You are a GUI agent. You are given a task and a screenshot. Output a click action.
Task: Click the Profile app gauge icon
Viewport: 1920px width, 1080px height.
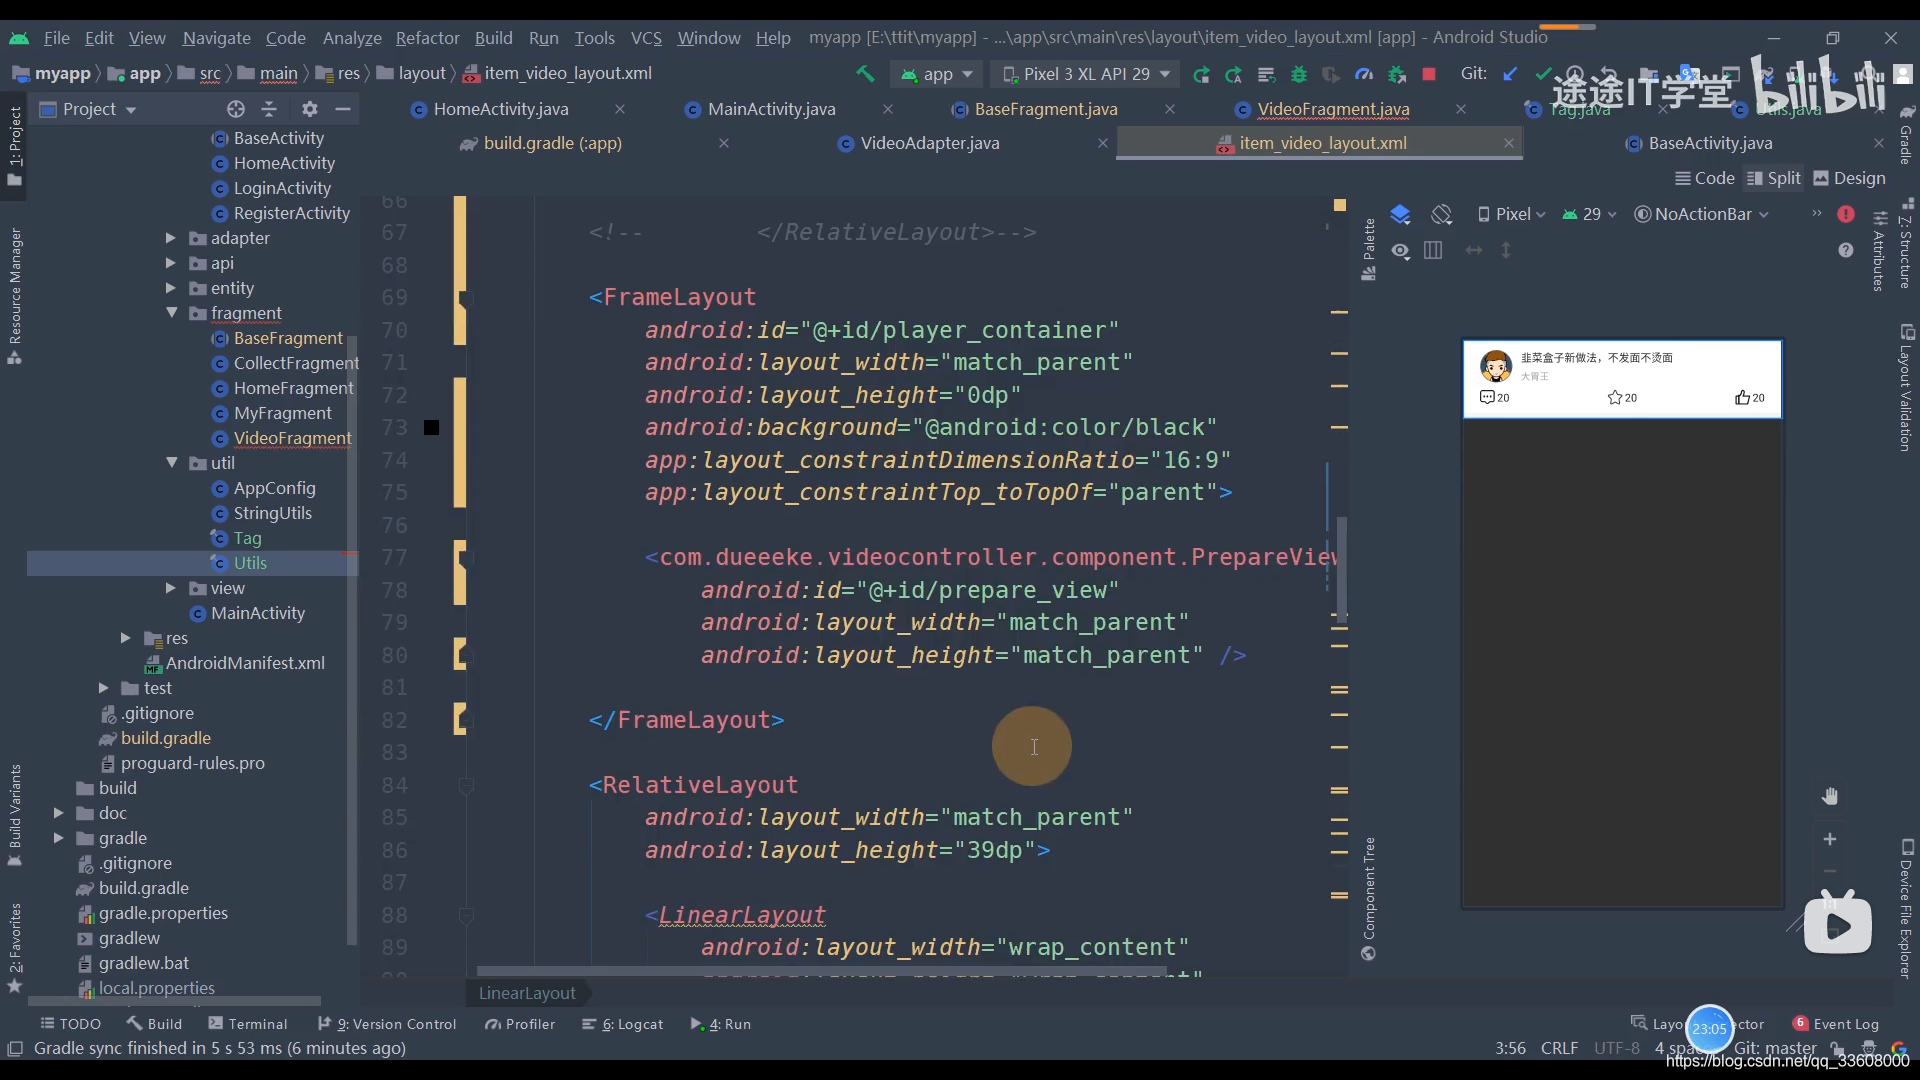point(1364,74)
